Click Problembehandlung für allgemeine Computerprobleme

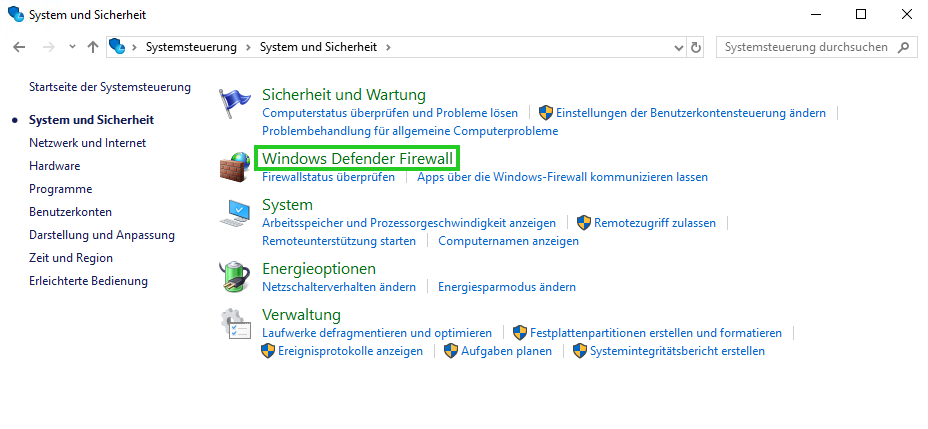pyautogui.click(x=410, y=131)
